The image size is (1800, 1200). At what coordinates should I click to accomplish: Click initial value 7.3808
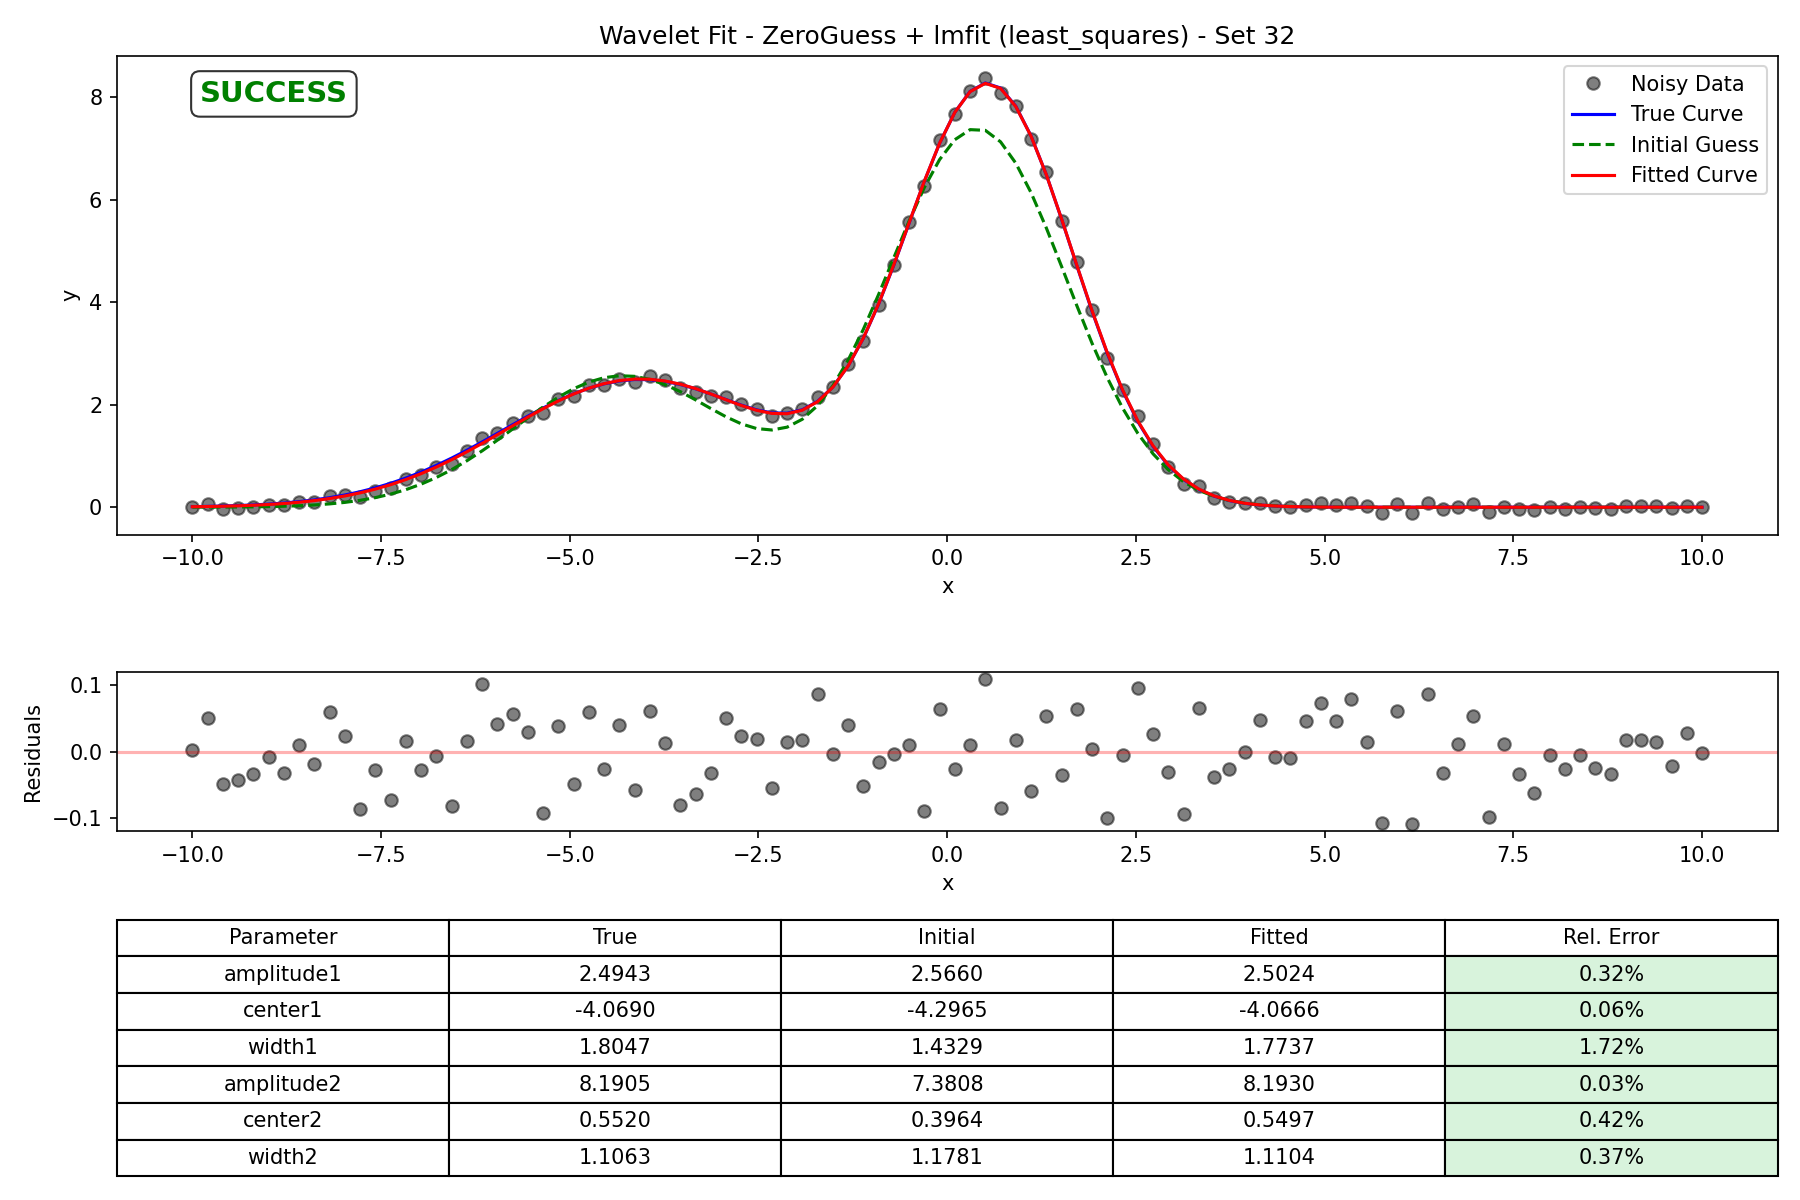point(947,1084)
